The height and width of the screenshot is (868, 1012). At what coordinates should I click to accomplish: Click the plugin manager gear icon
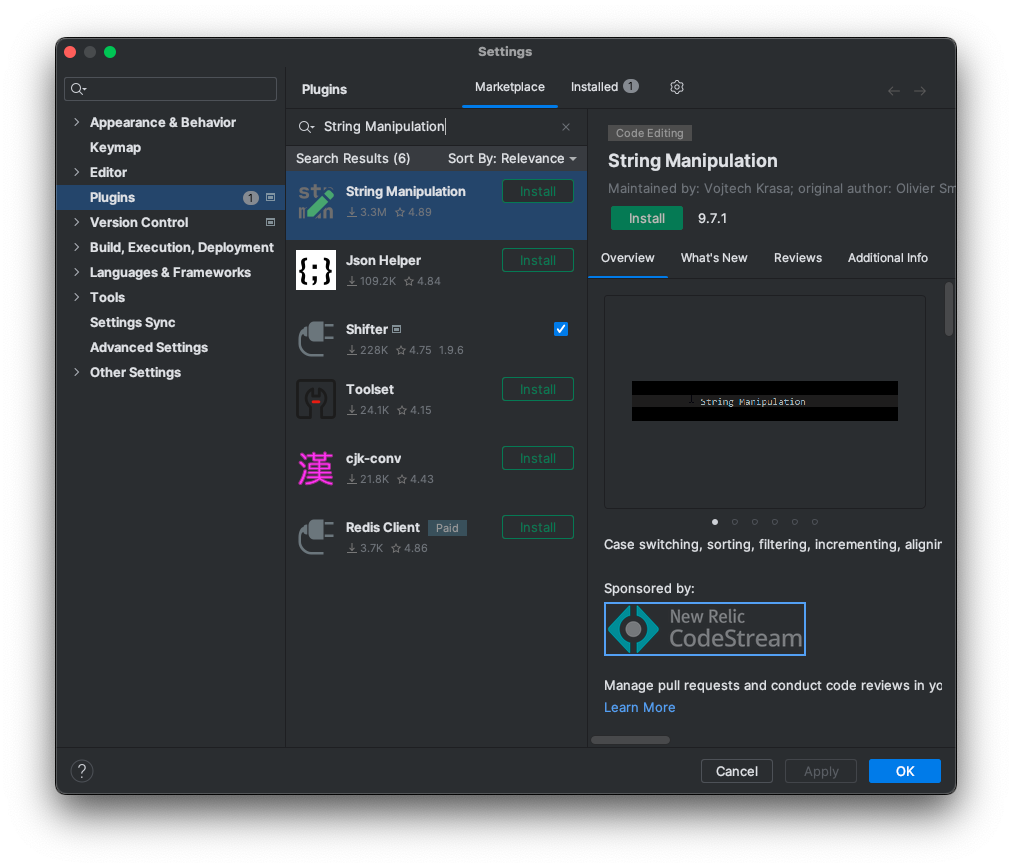pos(676,87)
